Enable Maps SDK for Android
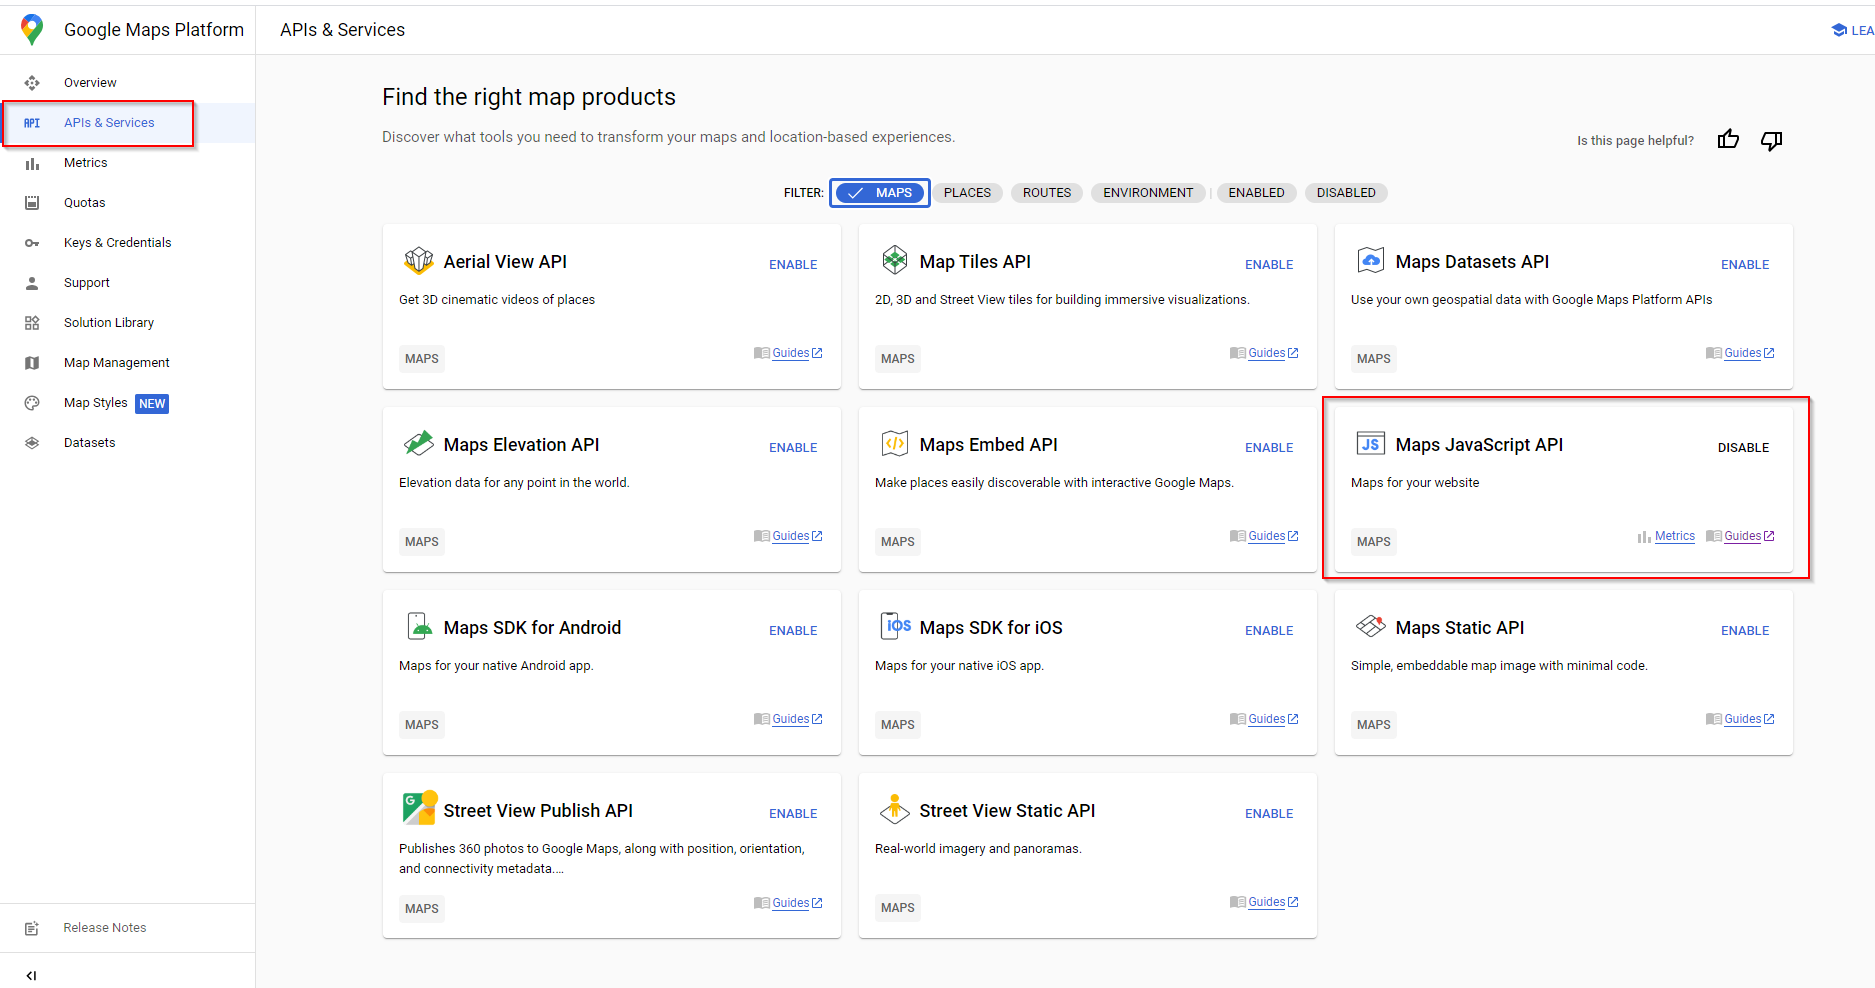 click(x=793, y=631)
